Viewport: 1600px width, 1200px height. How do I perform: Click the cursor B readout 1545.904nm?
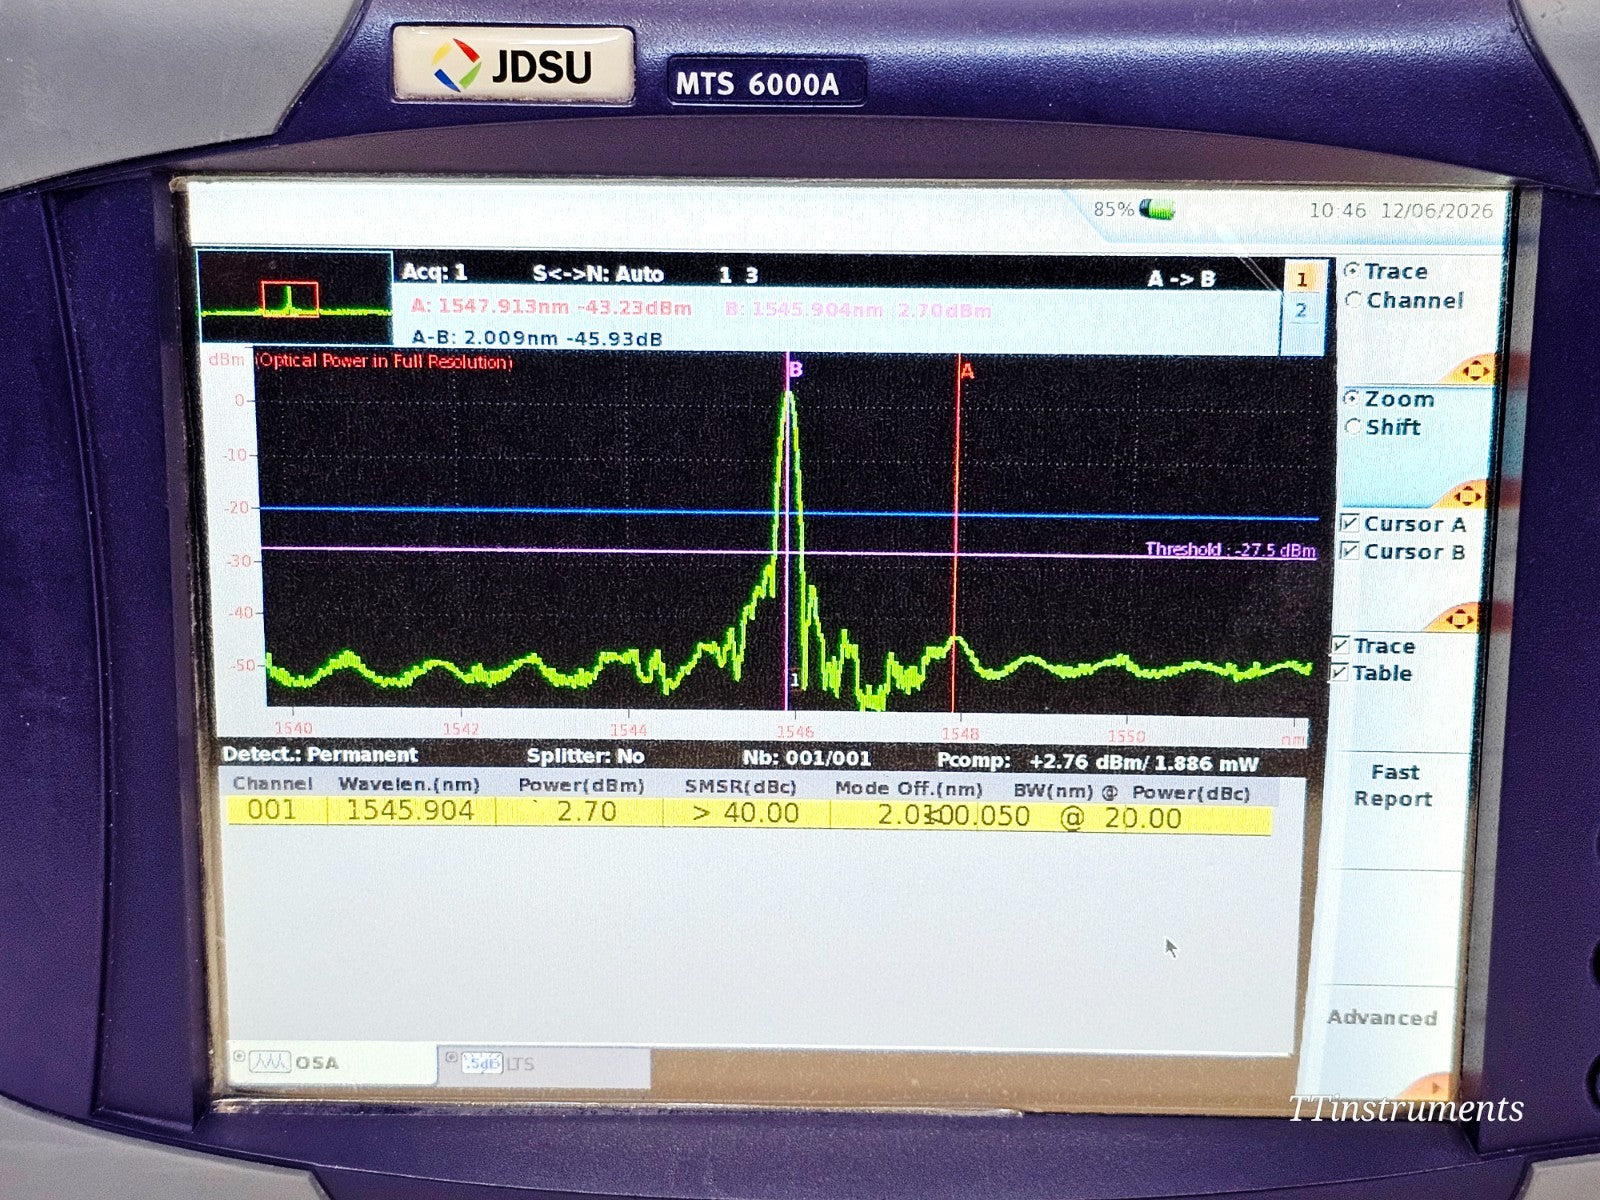click(x=858, y=310)
